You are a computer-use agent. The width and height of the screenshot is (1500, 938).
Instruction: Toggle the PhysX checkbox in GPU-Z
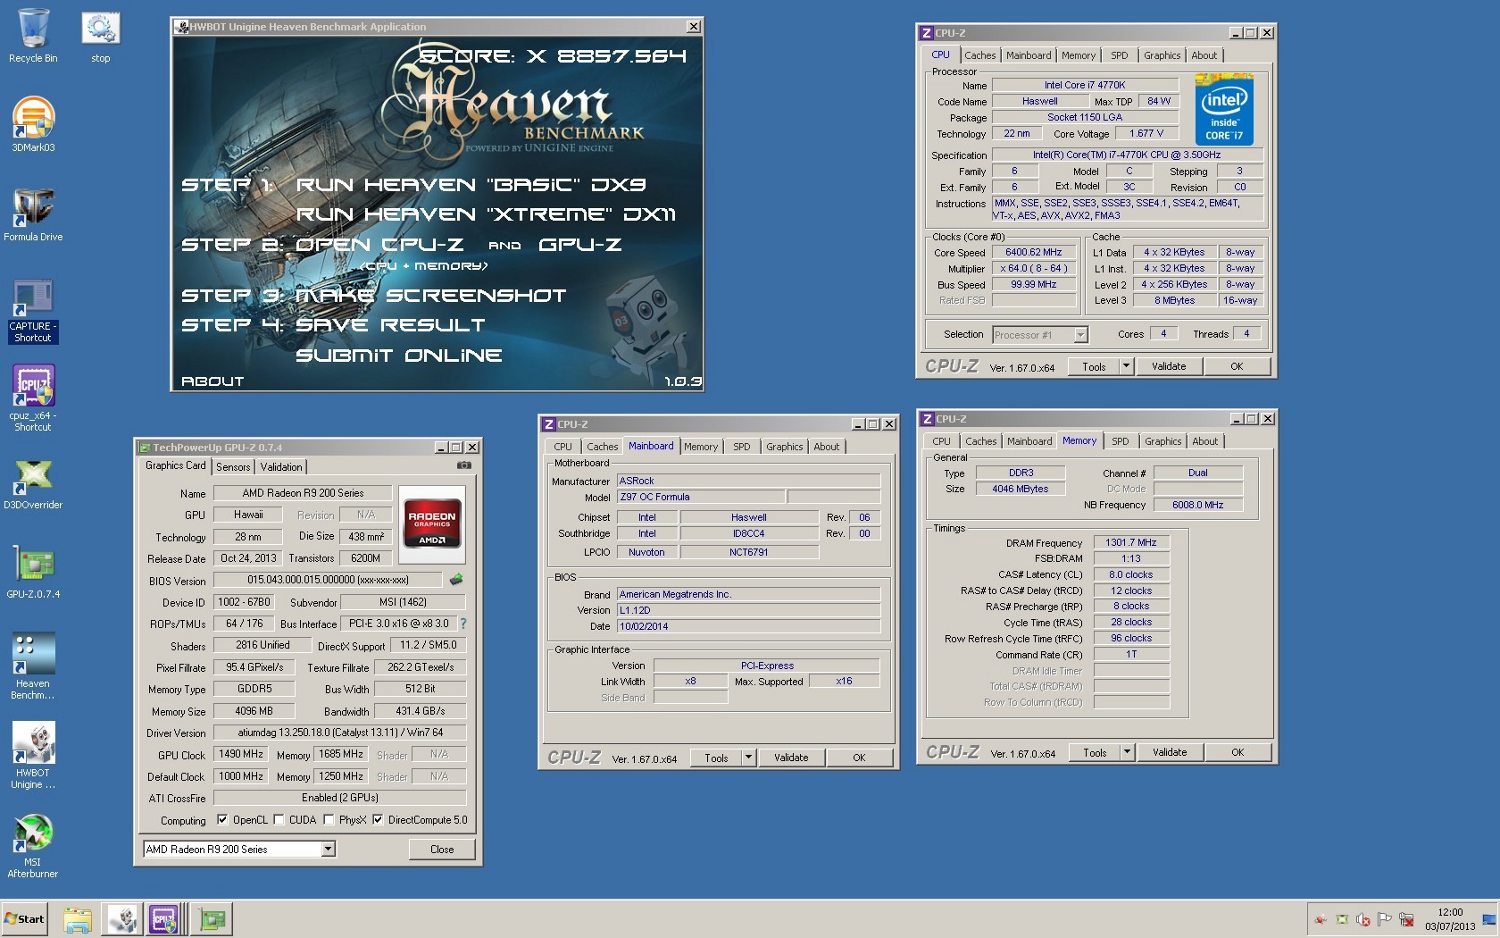click(x=328, y=820)
